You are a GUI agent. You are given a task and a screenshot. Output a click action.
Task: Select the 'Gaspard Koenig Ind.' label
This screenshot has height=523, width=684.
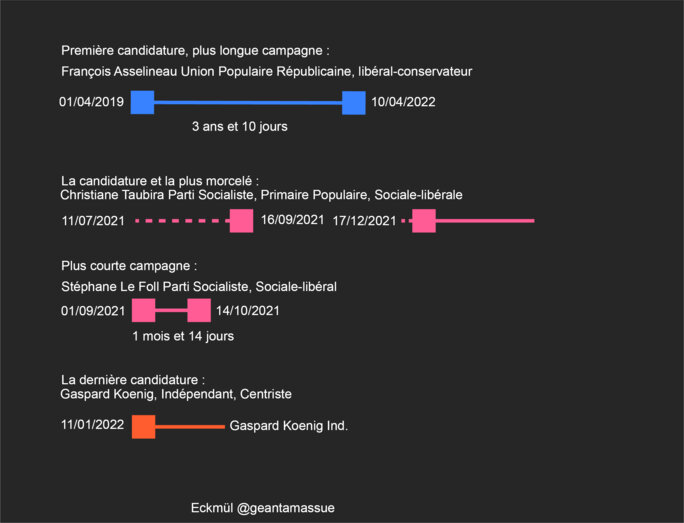[288, 426]
